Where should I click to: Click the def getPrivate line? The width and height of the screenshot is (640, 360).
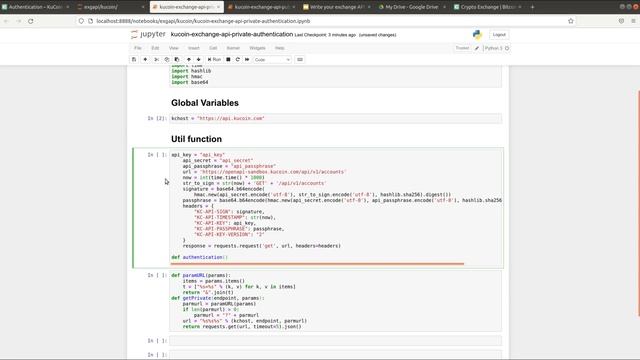218,298
